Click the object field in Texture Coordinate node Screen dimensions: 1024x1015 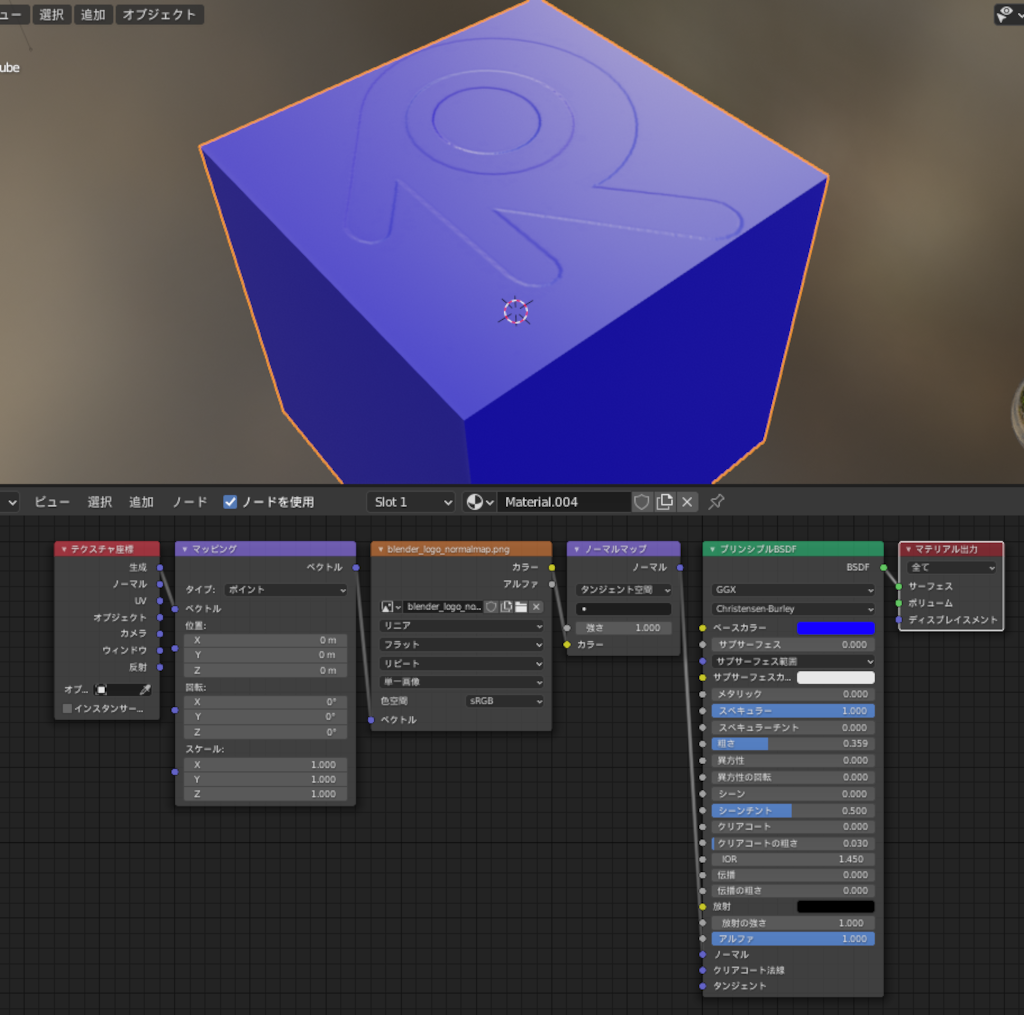tap(116, 689)
